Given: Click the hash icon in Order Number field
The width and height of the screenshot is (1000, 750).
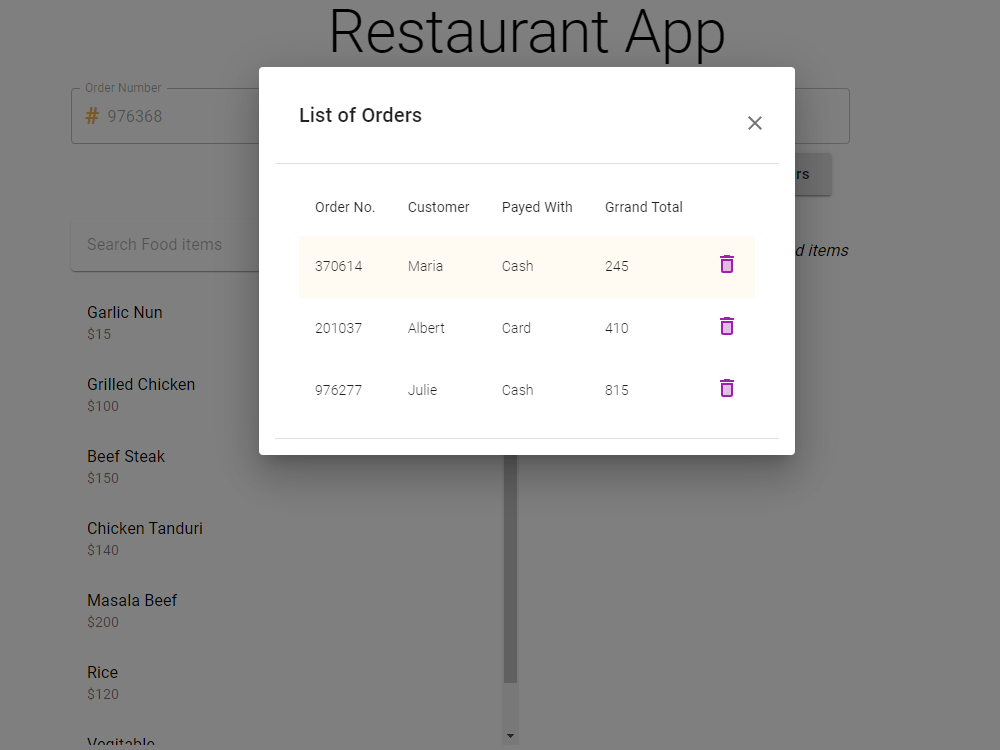Looking at the screenshot, I should coord(90,116).
